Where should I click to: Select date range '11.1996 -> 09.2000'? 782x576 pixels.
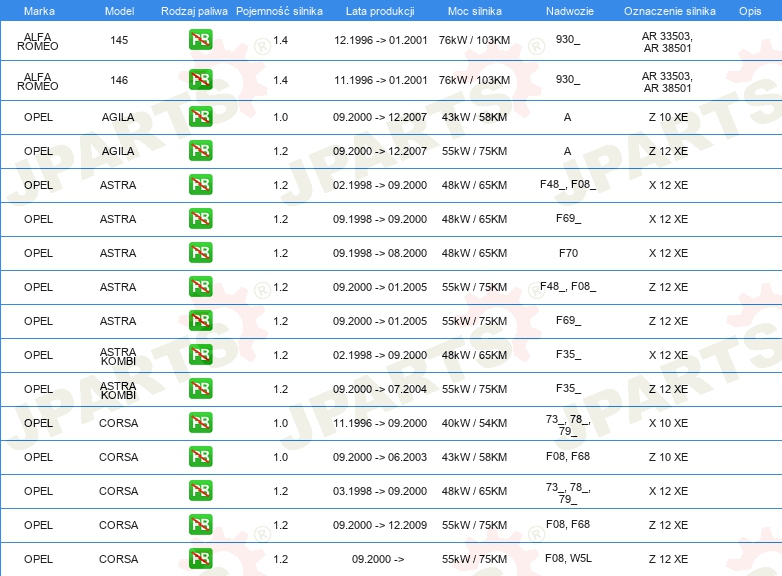[x=380, y=423]
